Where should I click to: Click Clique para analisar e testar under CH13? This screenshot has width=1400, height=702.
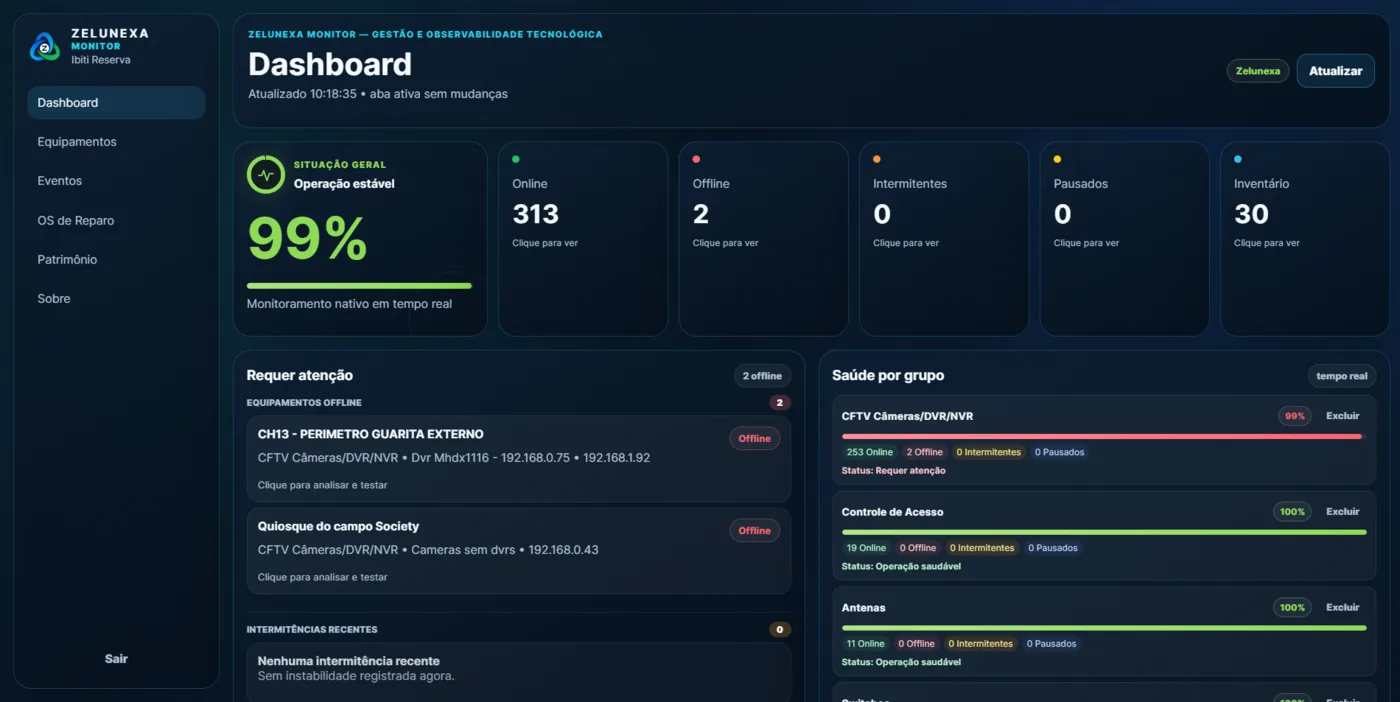[322, 485]
